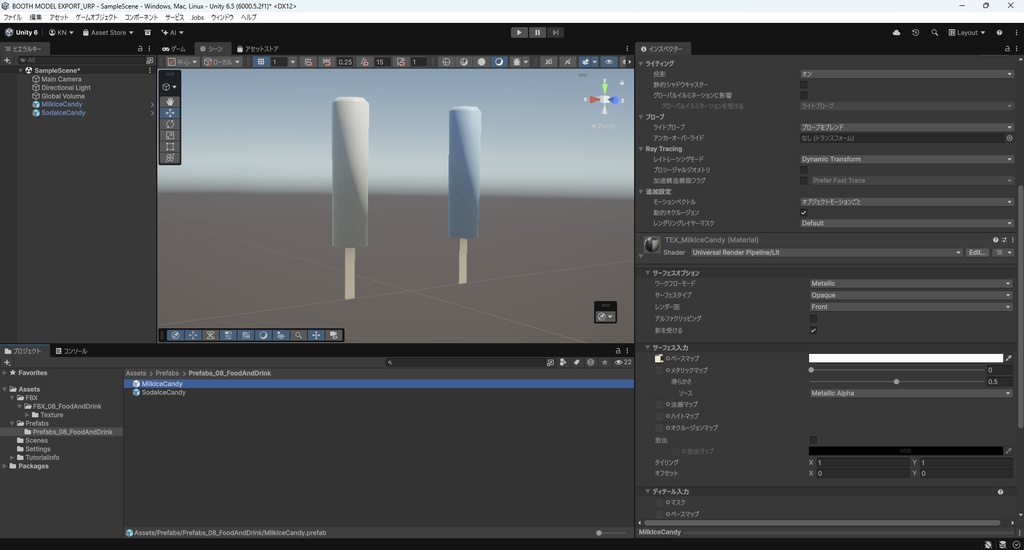Click the help icon in top bar

point(999,33)
